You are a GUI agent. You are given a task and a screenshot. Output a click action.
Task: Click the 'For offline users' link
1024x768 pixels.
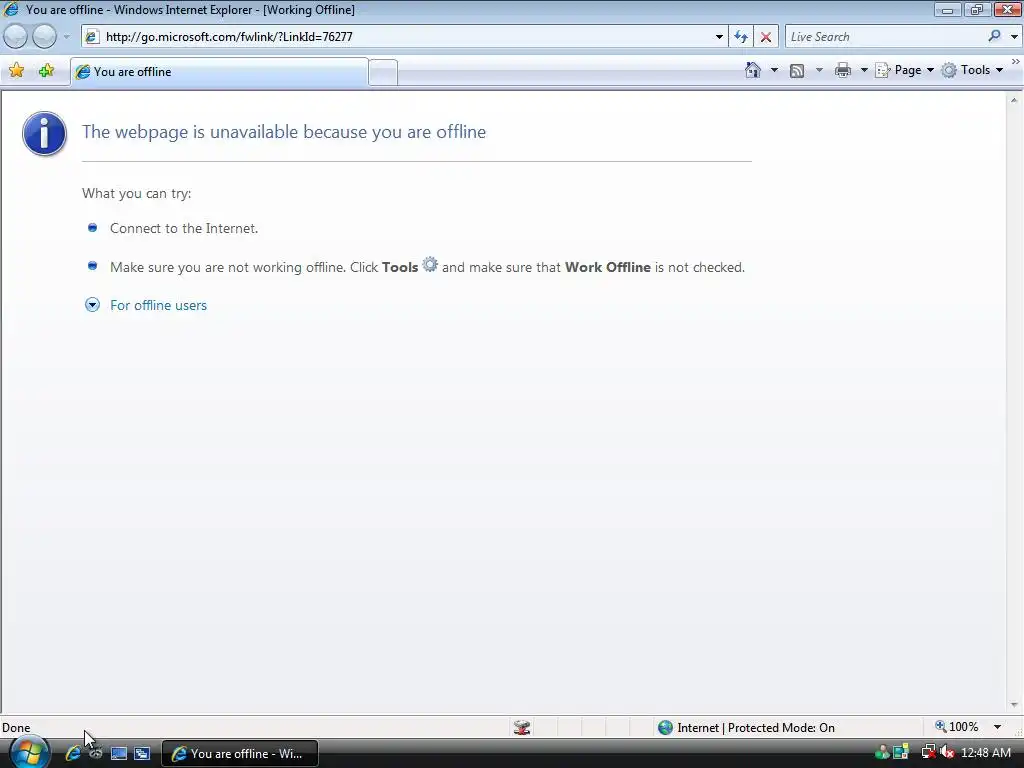click(x=158, y=305)
